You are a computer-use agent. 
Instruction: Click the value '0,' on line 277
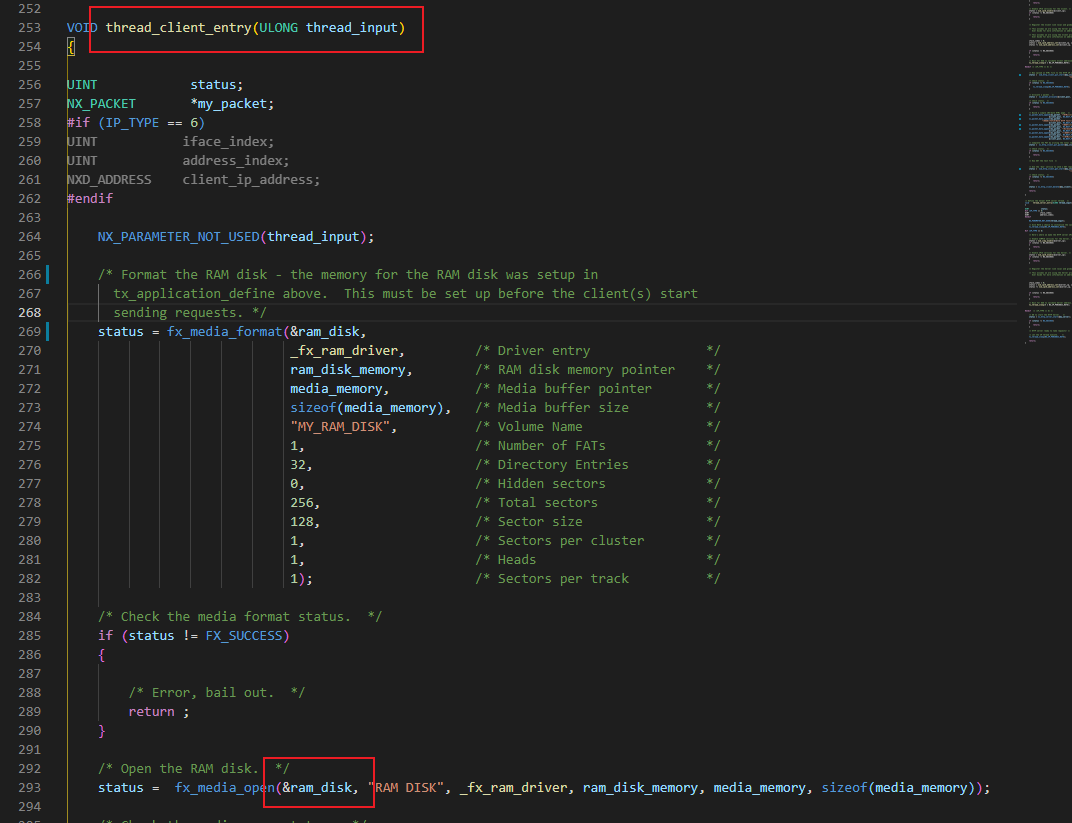pyautogui.click(x=297, y=484)
